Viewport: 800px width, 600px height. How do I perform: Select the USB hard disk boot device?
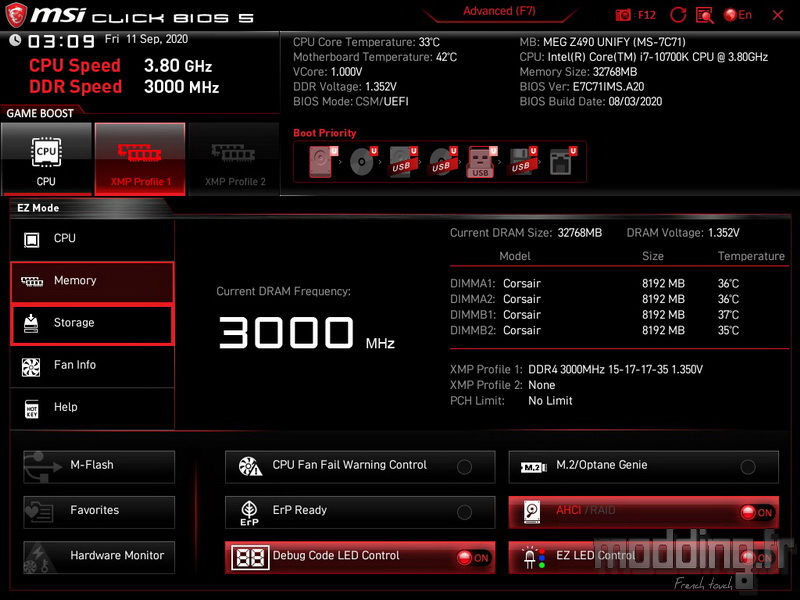[x=403, y=162]
